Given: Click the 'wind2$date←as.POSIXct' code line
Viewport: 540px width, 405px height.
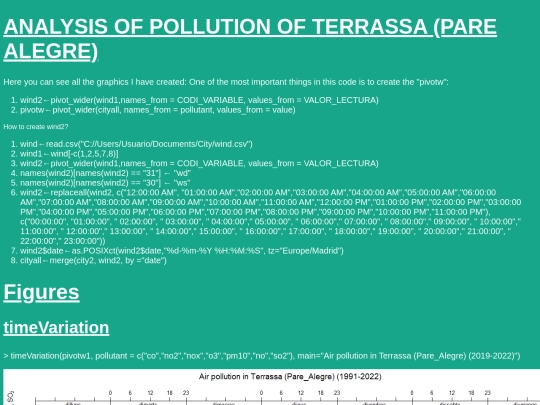Looking at the screenshot, I should 182,251.
